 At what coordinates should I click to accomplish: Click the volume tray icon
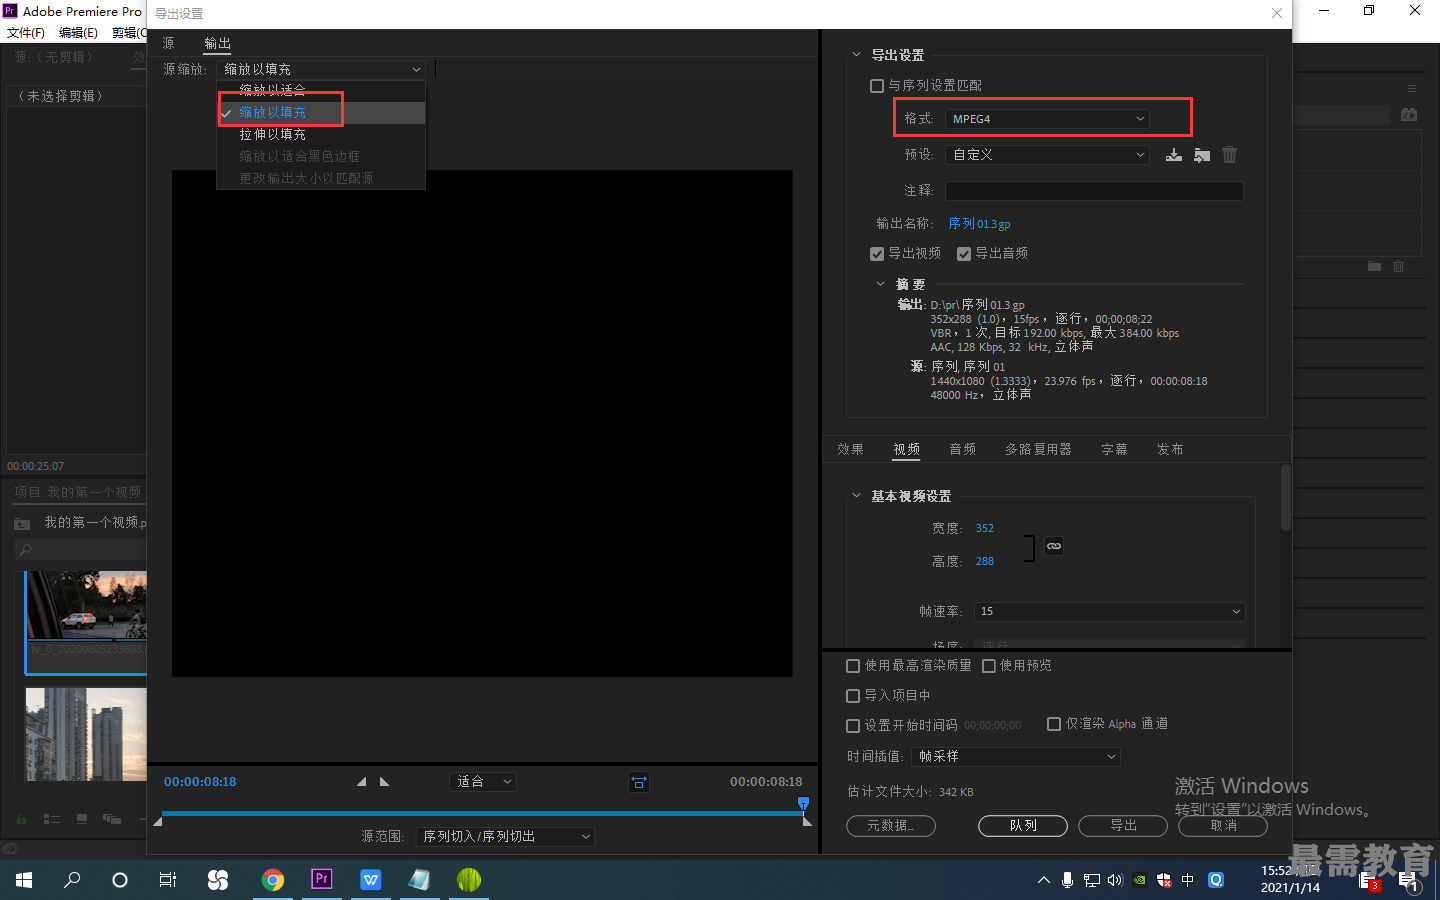coord(1115,880)
